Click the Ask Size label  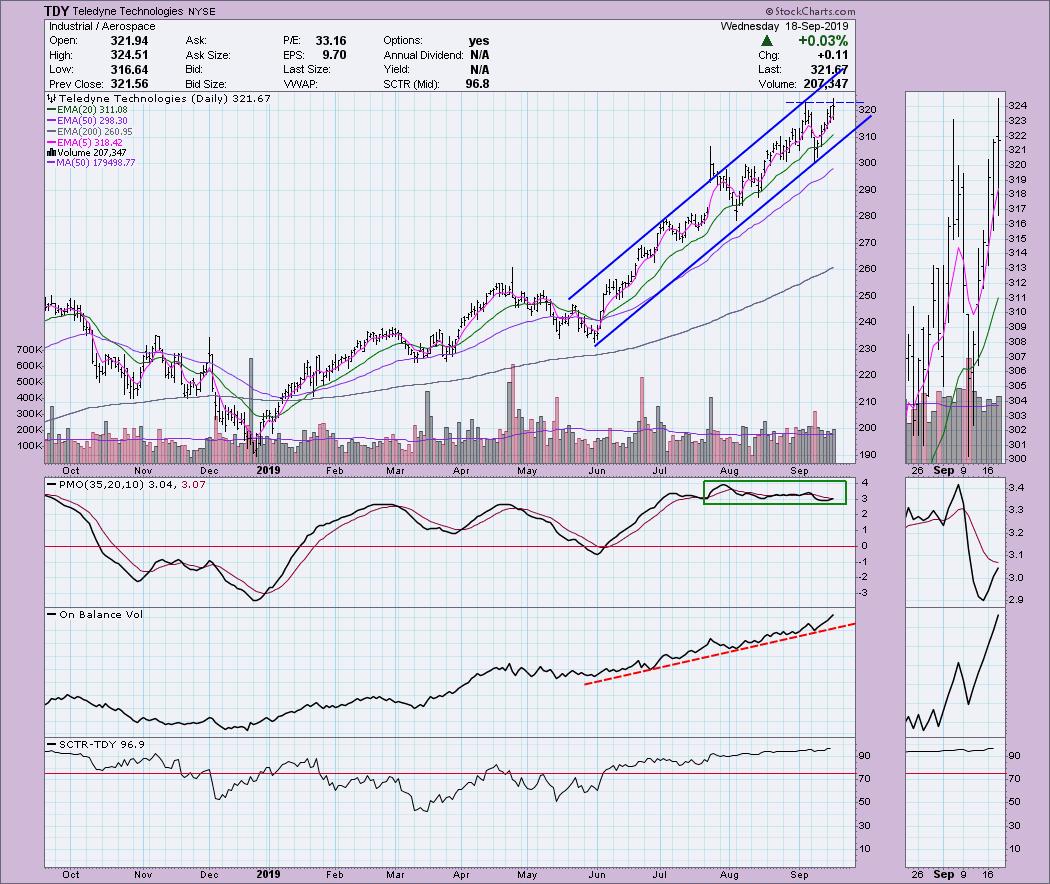click(208, 55)
